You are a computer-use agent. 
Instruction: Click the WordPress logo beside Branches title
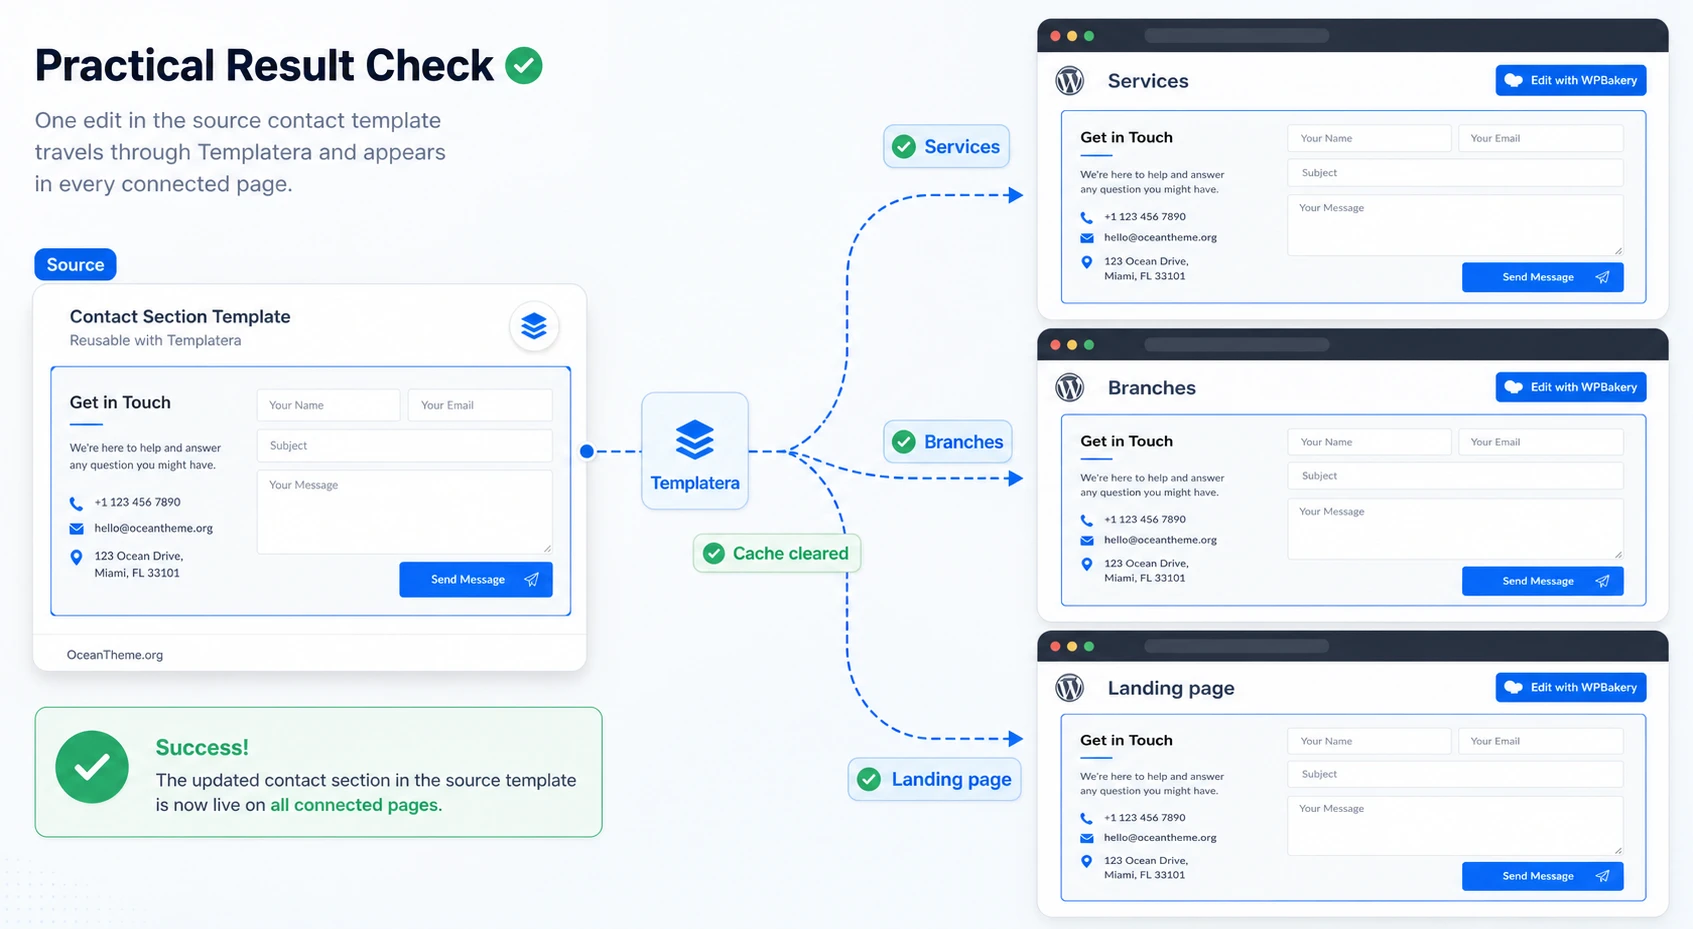tap(1070, 388)
